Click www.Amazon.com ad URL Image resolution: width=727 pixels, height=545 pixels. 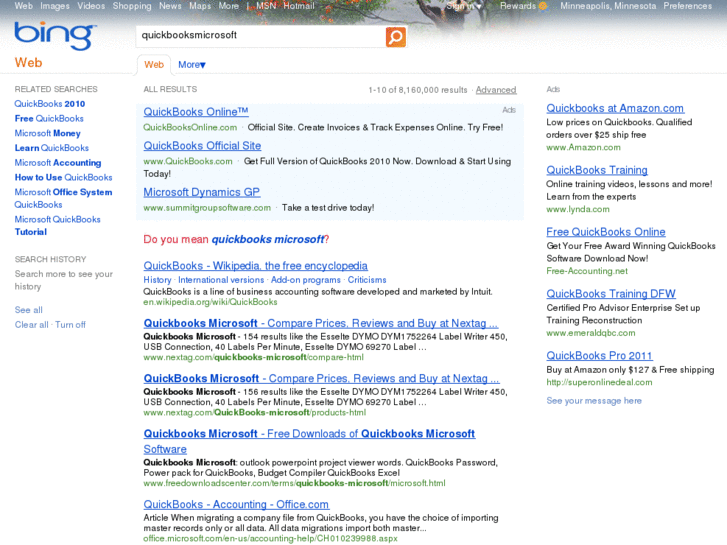(x=583, y=147)
